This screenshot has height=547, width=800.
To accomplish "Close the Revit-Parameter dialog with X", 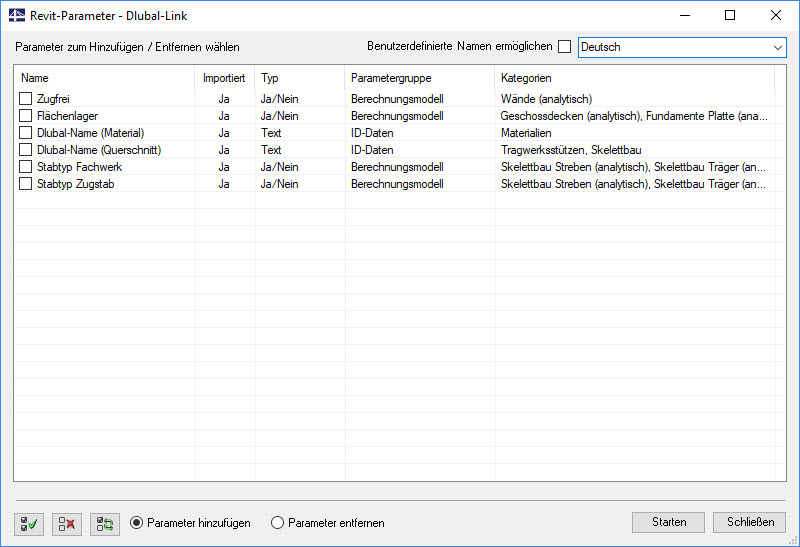I will tap(776, 15).
